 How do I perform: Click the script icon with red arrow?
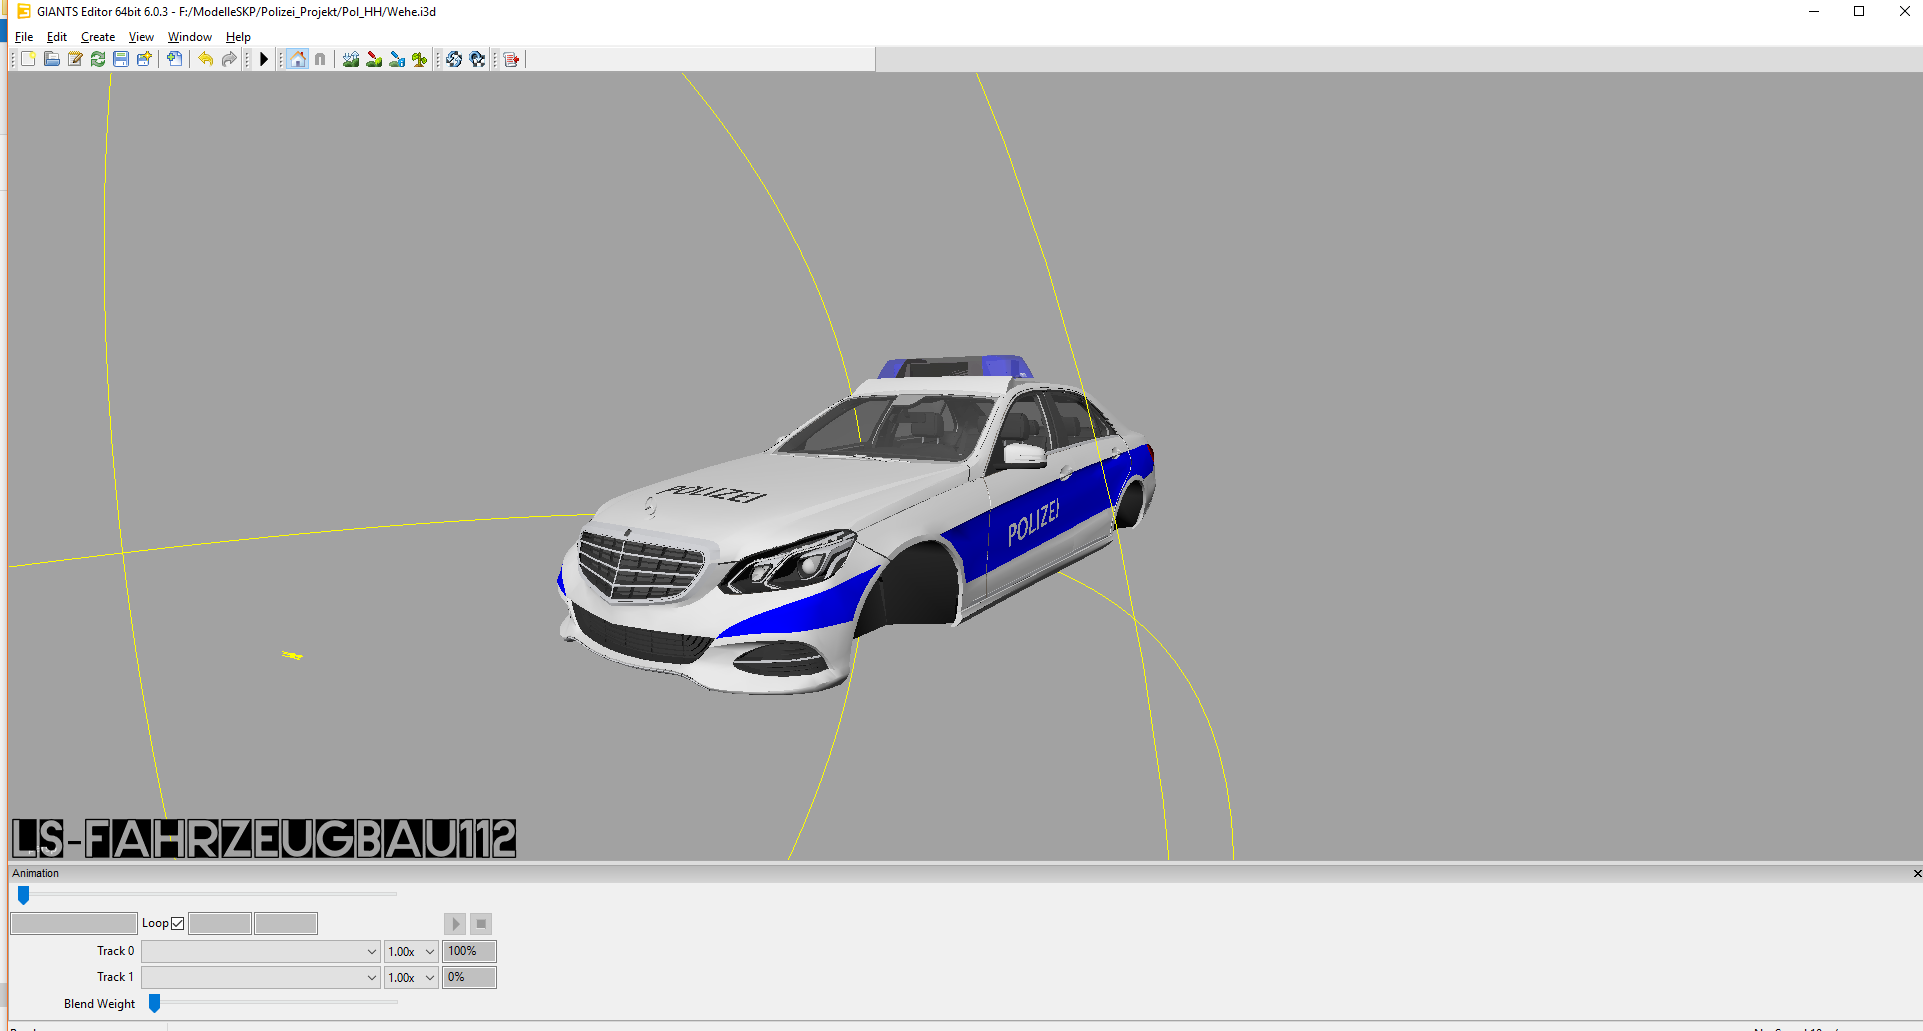tap(512, 59)
